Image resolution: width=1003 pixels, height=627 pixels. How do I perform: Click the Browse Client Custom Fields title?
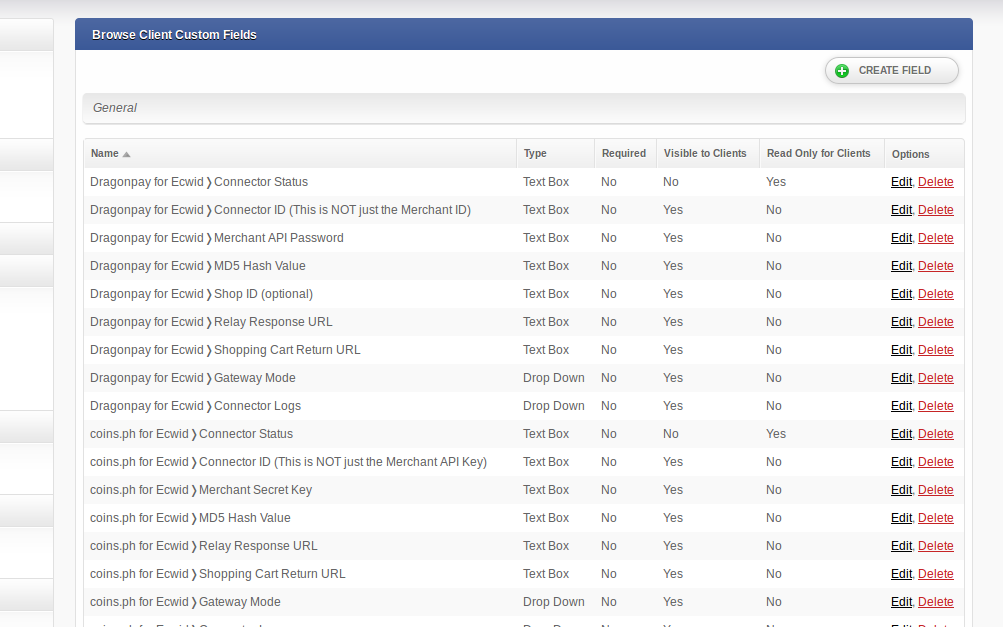coord(174,35)
